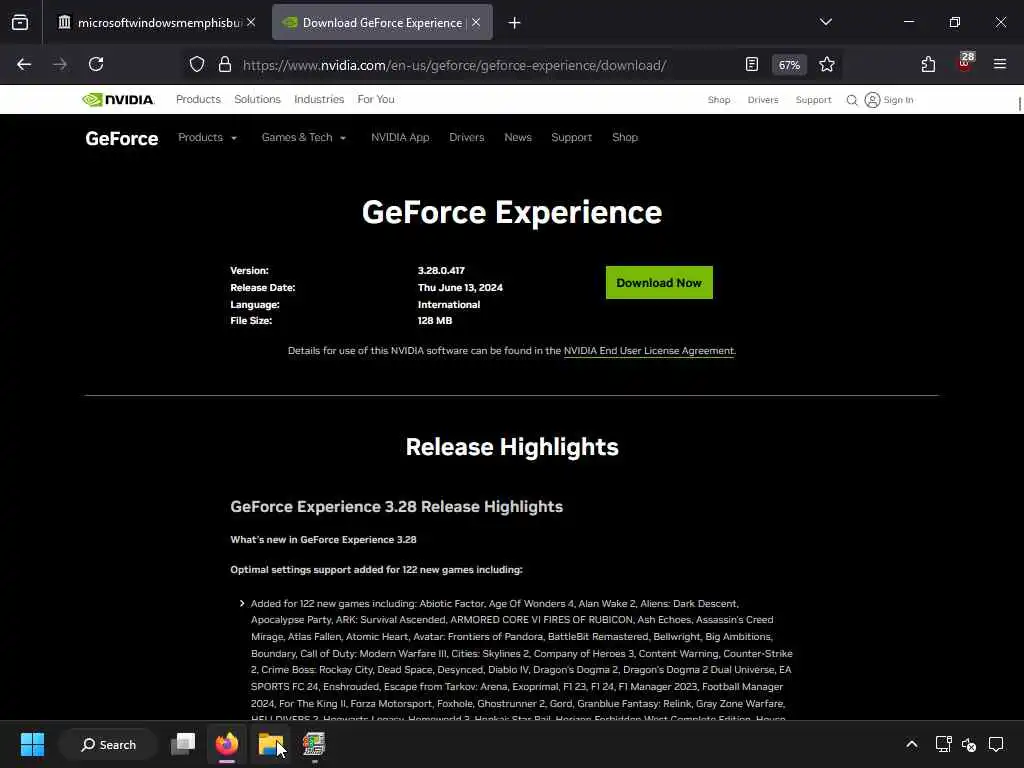Open GeForce Drivers nav item
1024x768 pixels.
tap(466, 137)
